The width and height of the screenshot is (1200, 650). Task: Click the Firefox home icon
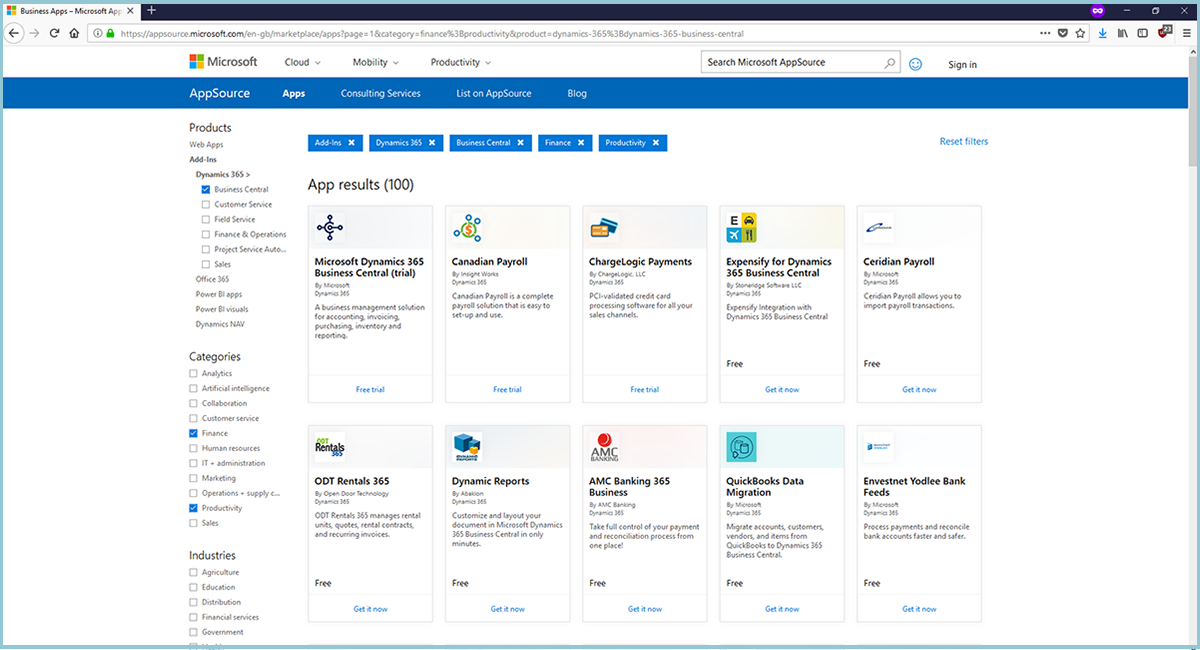click(x=74, y=33)
